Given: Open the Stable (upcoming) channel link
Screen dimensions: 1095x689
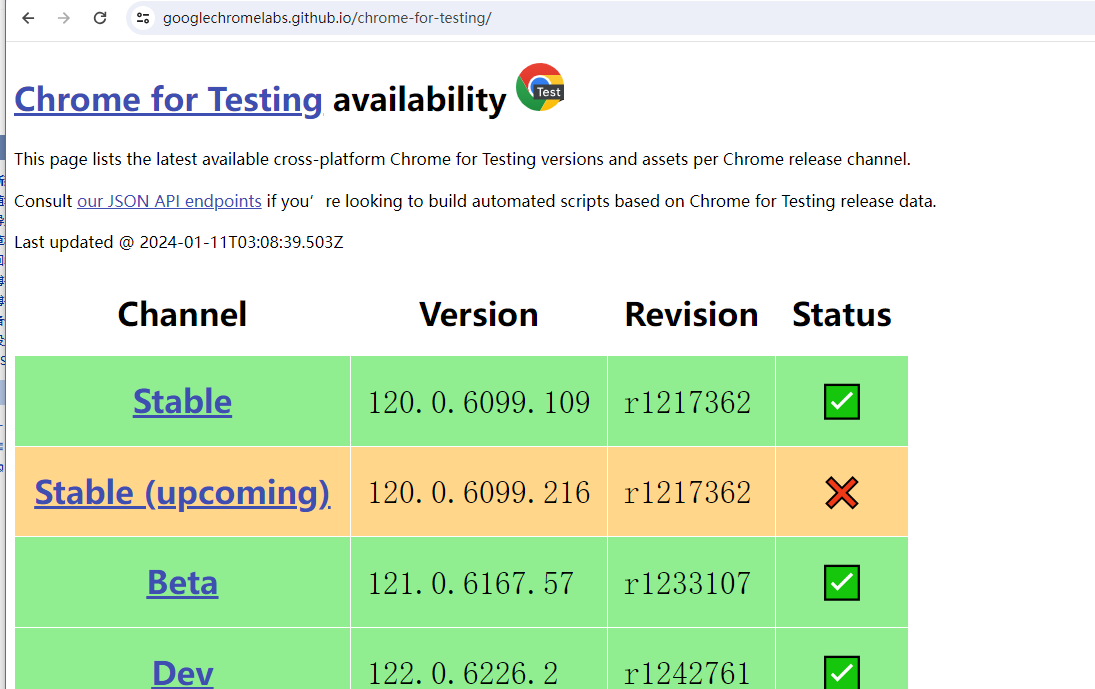Looking at the screenshot, I should pyautogui.click(x=182, y=492).
